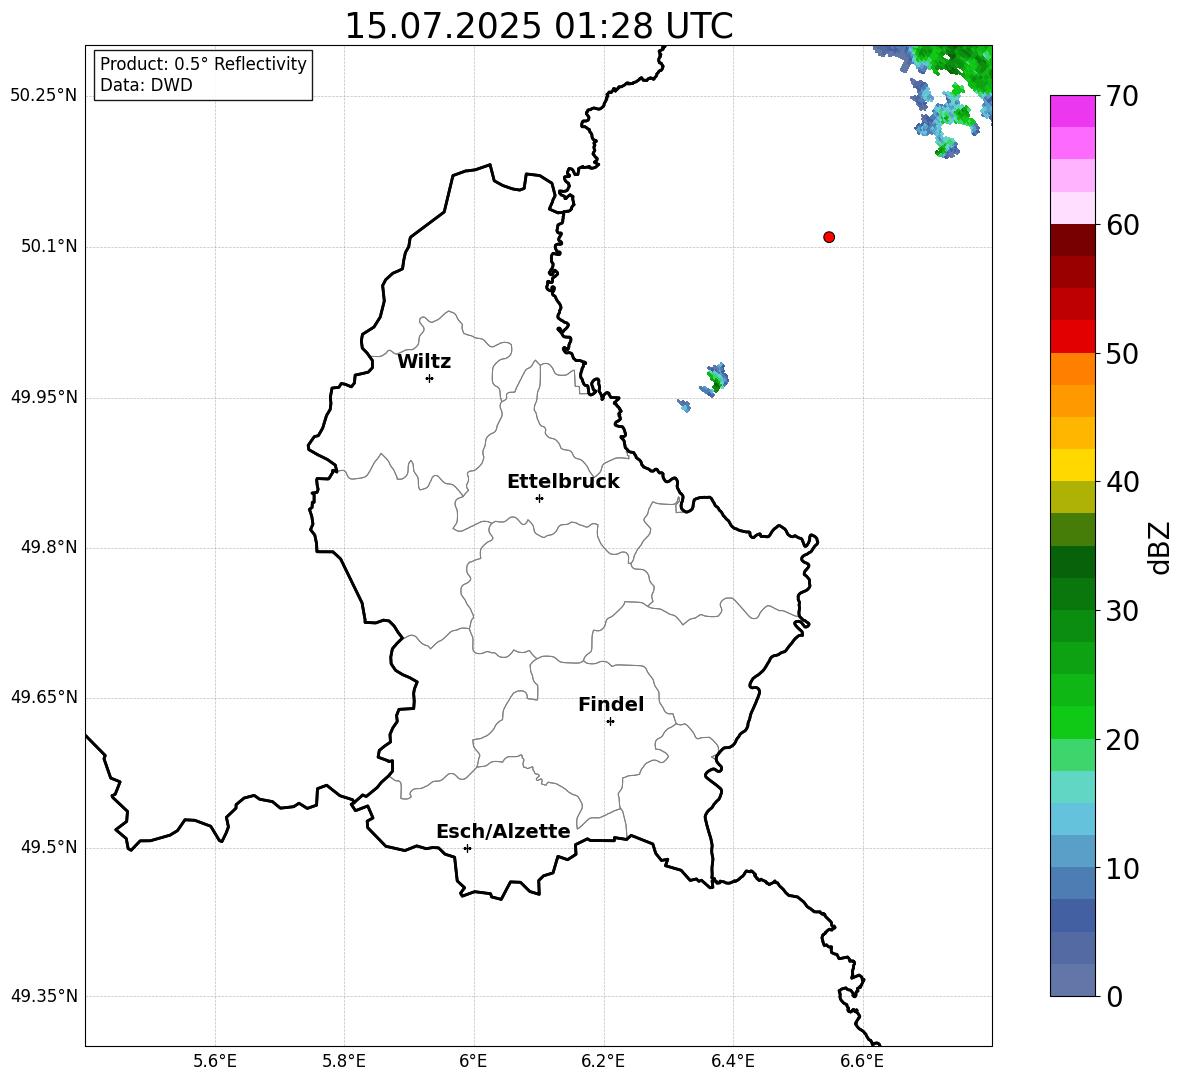Select the Findel city label
This screenshot has height=1081, width=1184.
[611, 704]
